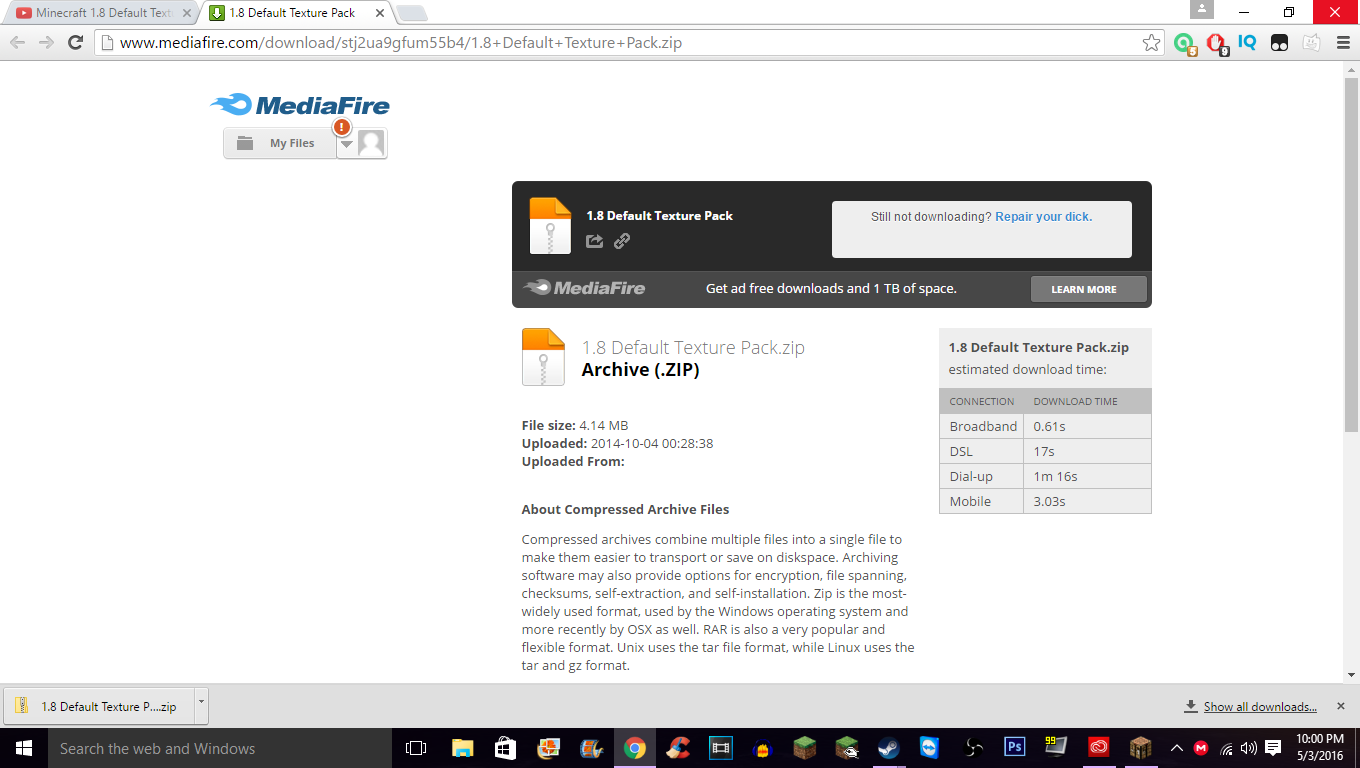Expand the MediaFire account dropdown arrow

click(346, 144)
